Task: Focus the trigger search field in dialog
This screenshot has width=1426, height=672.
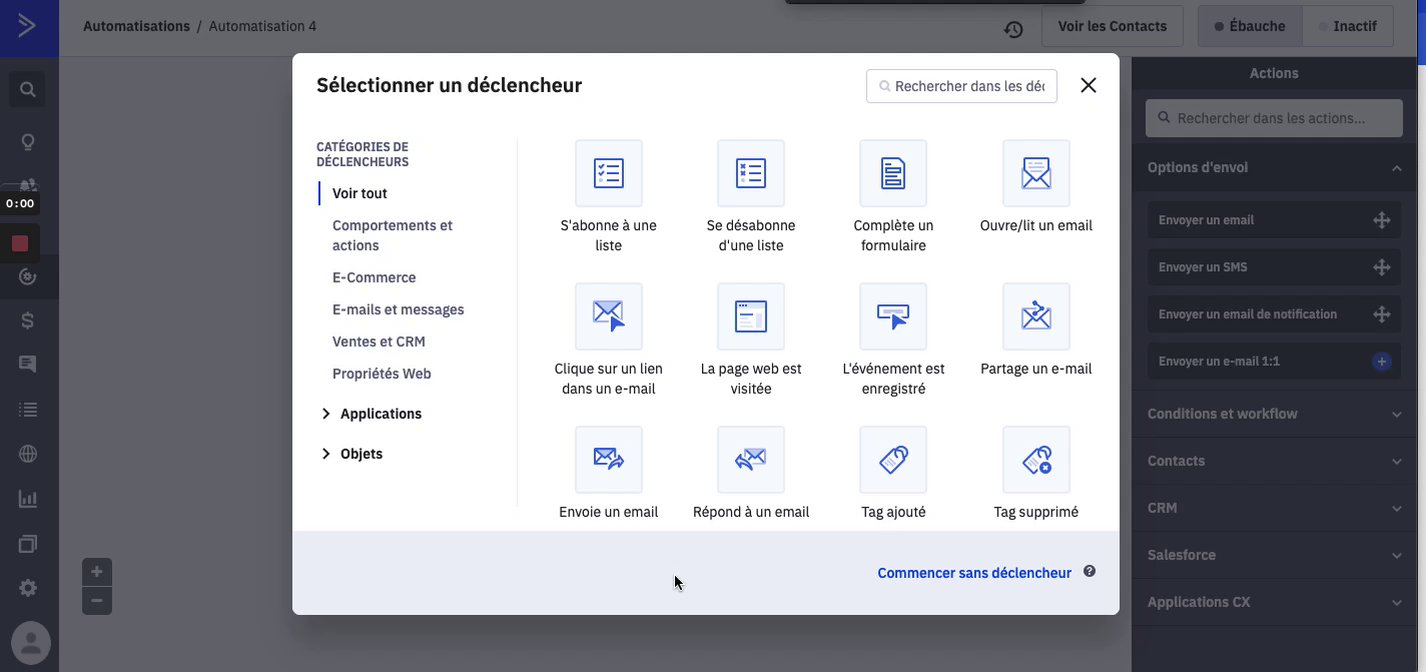Action: [962, 86]
